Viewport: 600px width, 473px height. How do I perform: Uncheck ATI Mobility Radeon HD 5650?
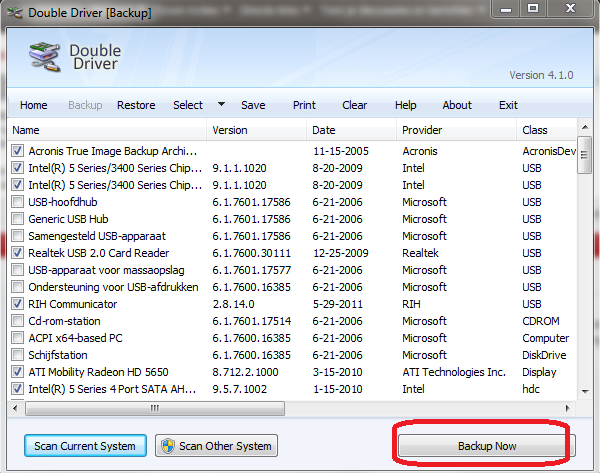click(18, 372)
